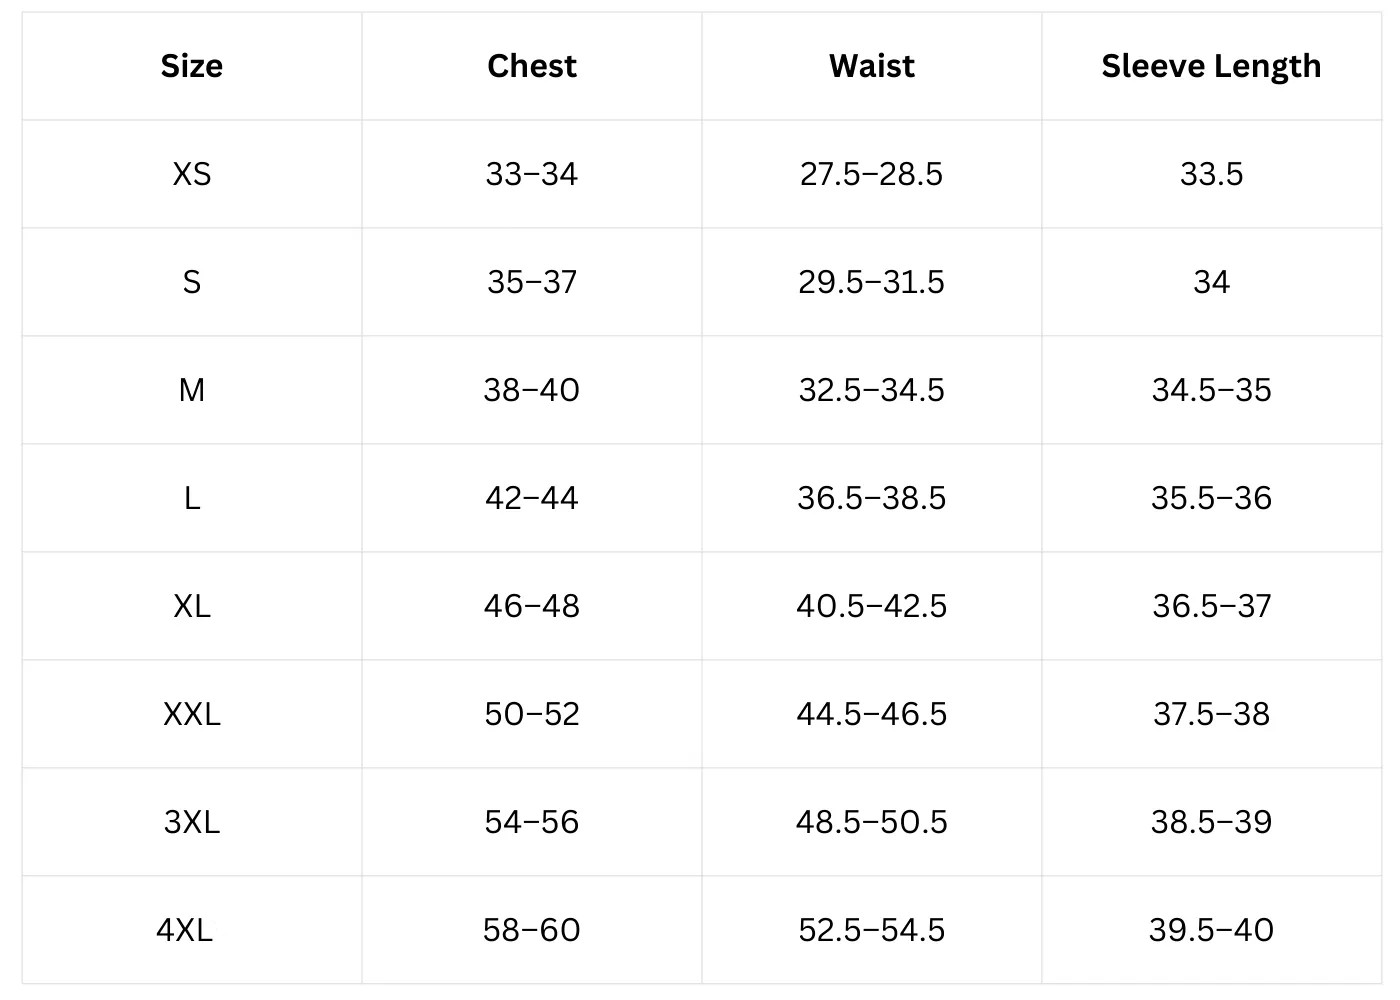The height and width of the screenshot is (1000, 1400).
Task: Click the Chest column header
Action: (x=531, y=66)
